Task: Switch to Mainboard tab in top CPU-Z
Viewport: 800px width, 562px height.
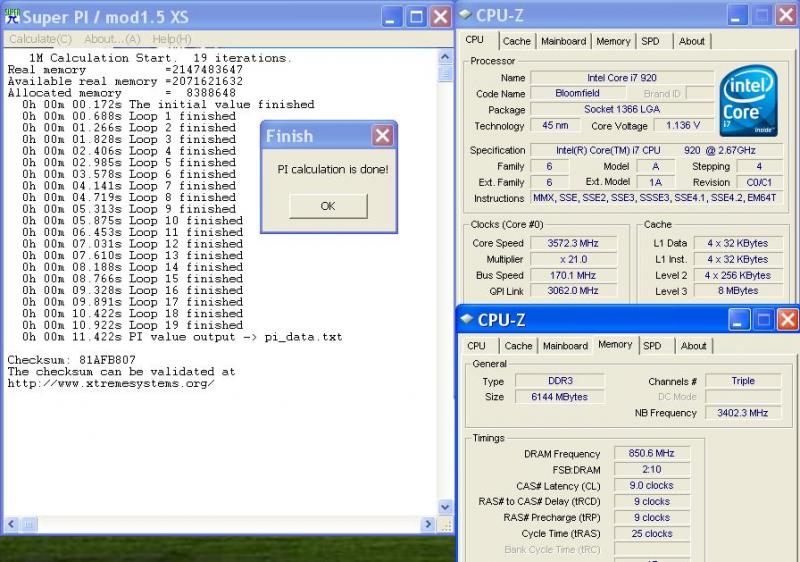Action: [x=563, y=41]
